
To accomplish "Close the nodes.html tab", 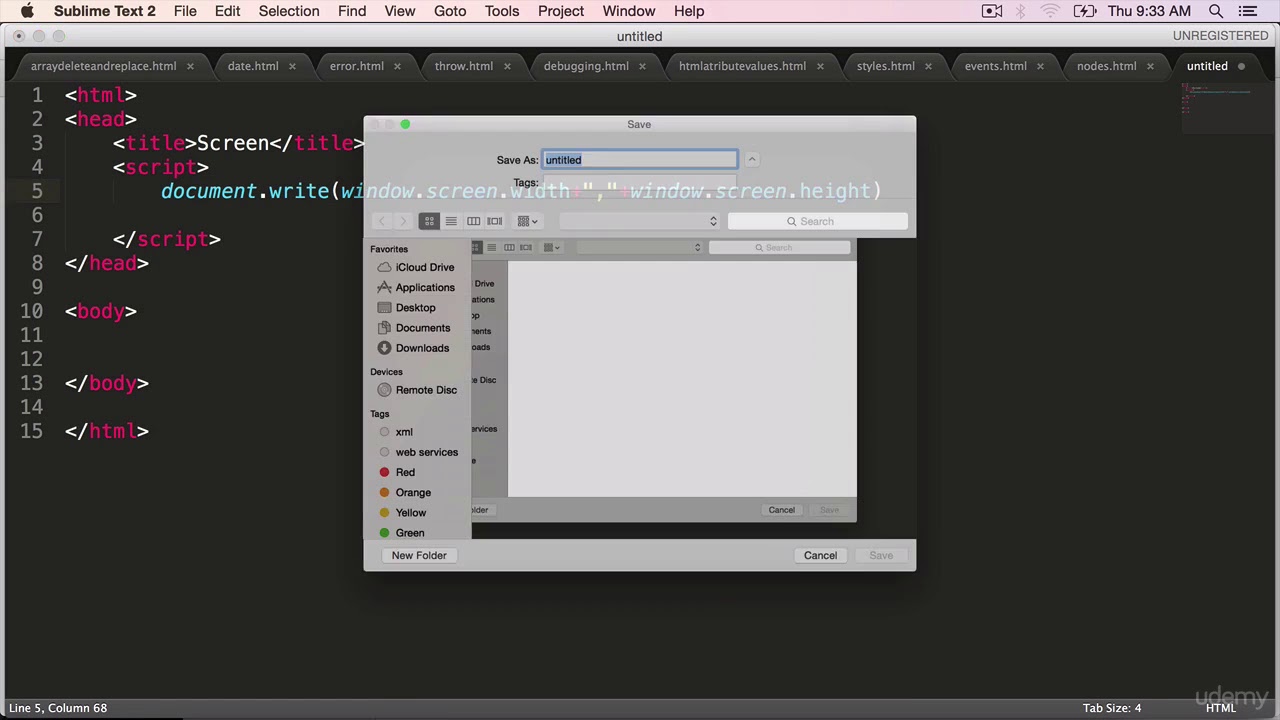I will (1150, 66).
